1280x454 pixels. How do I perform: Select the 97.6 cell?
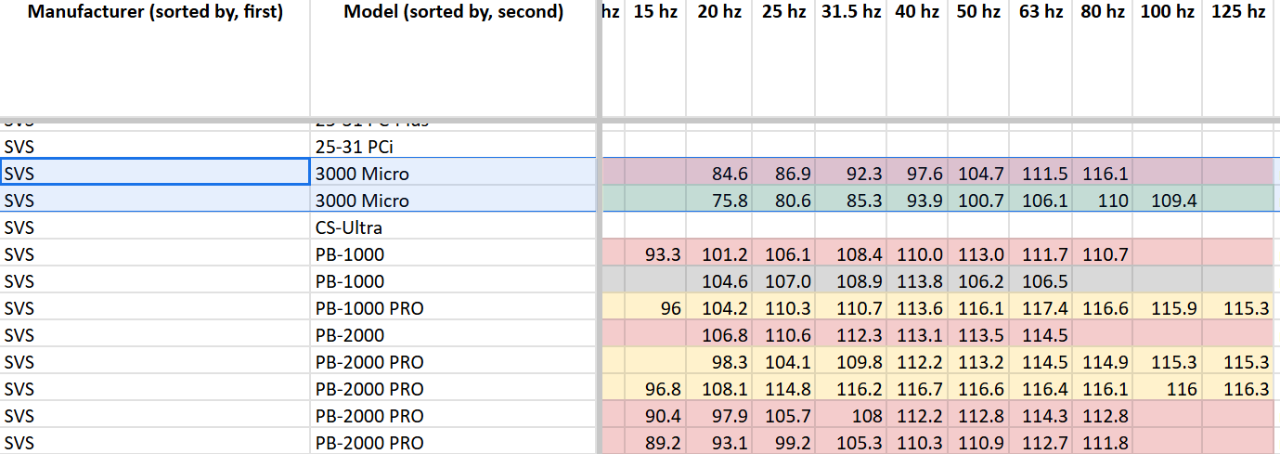click(x=917, y=173)
